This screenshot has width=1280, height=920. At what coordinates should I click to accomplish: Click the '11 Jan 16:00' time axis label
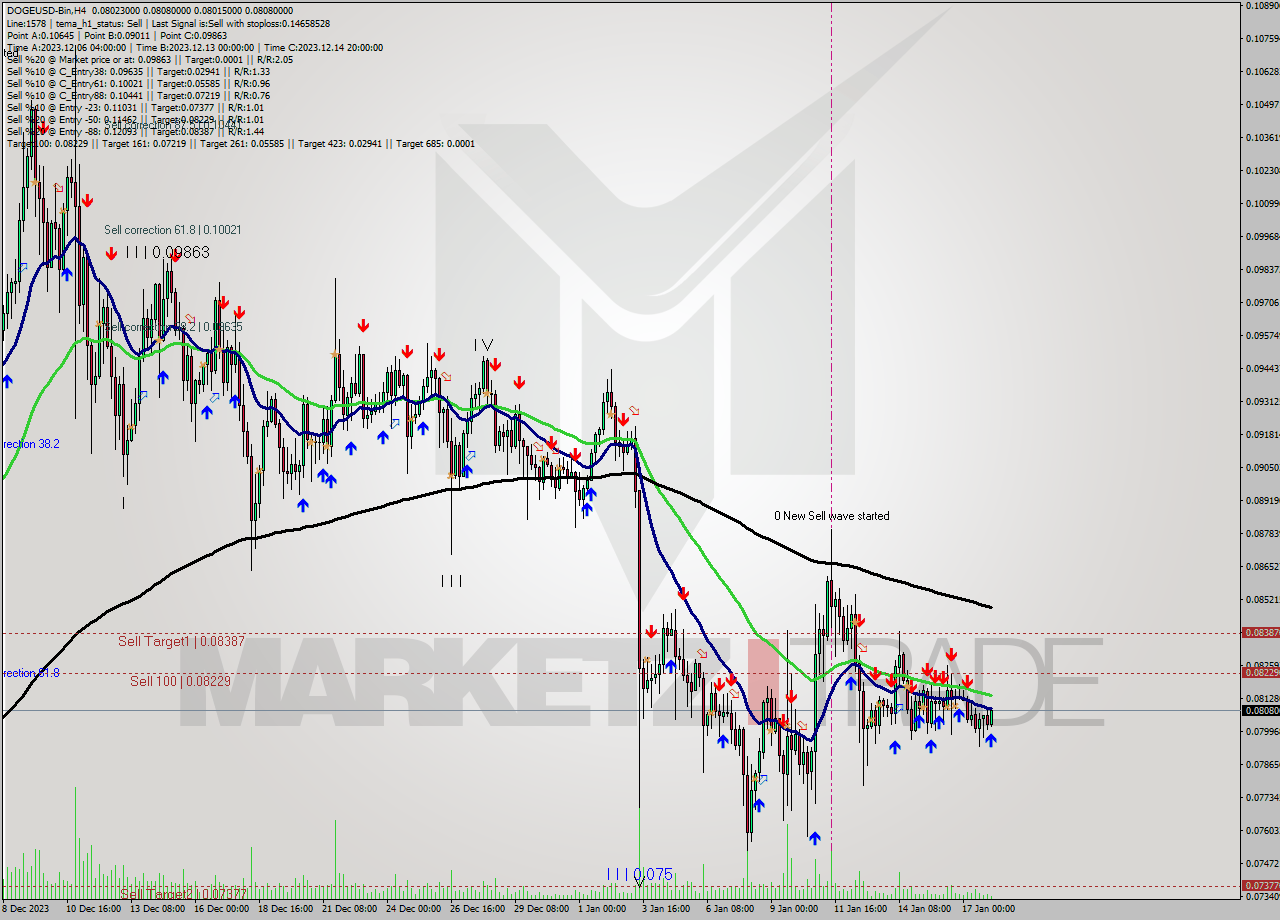pyautogui.click(x=860, y=909)
